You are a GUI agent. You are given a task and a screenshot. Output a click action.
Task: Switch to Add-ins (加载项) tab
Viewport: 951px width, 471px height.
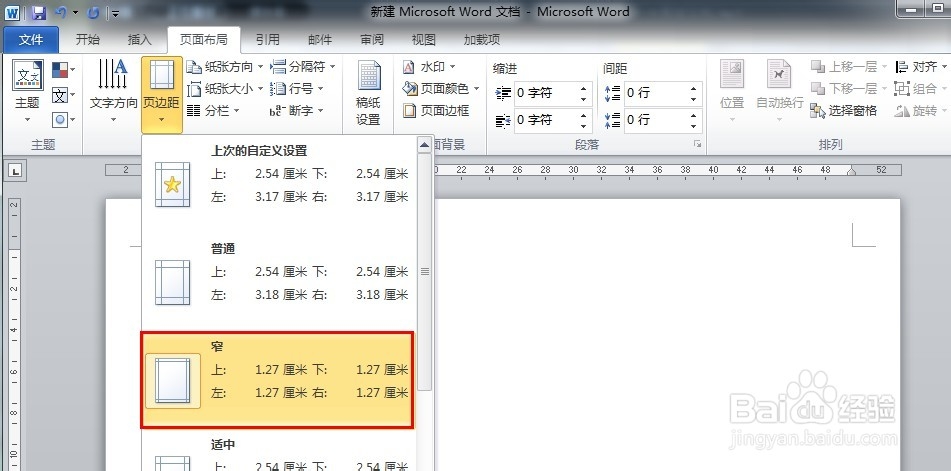tap(482, 40)
